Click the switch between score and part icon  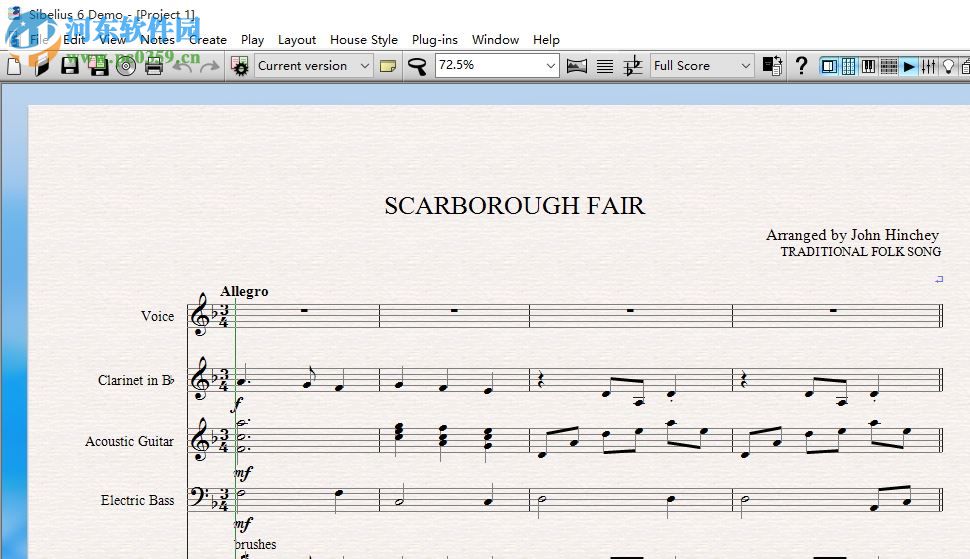click(772, 66)
